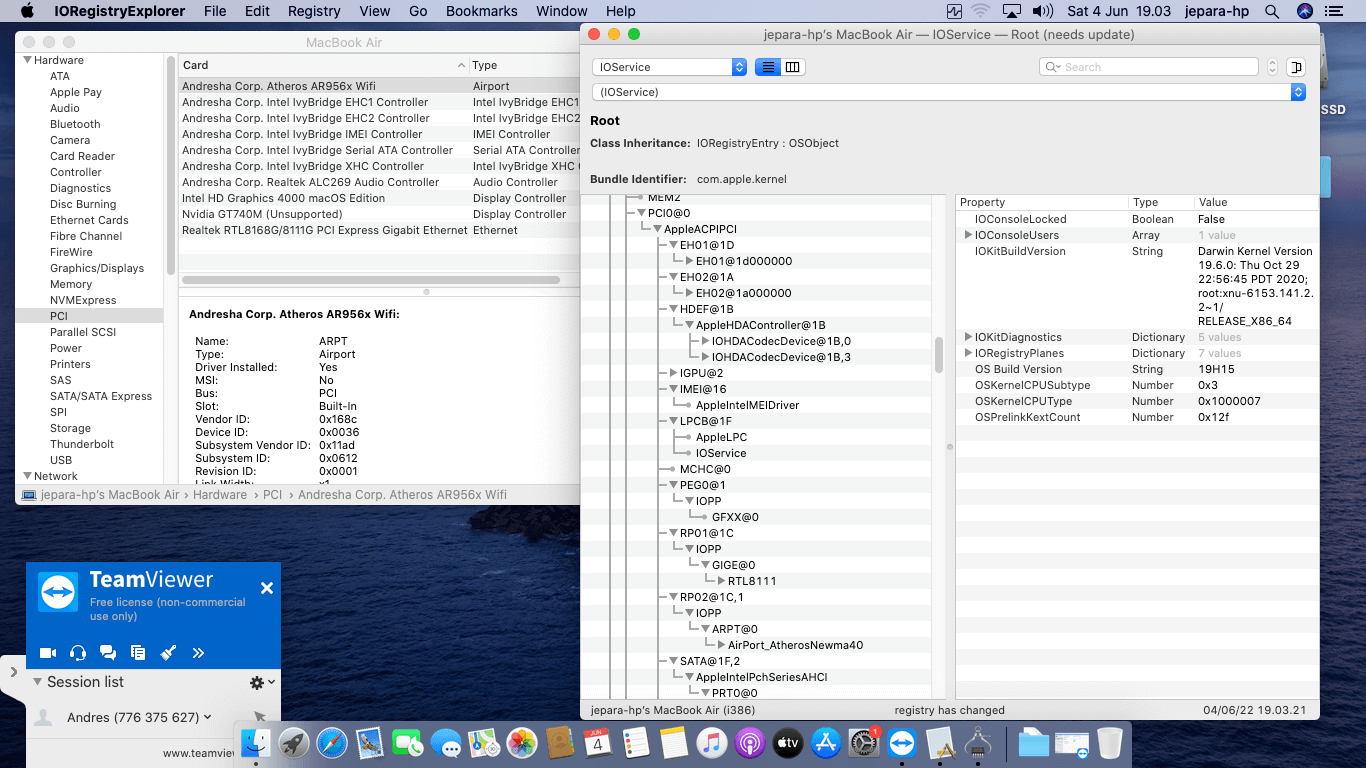
Task: Open TeamViewer whiteboard brush tool
Action: [168, 653]
